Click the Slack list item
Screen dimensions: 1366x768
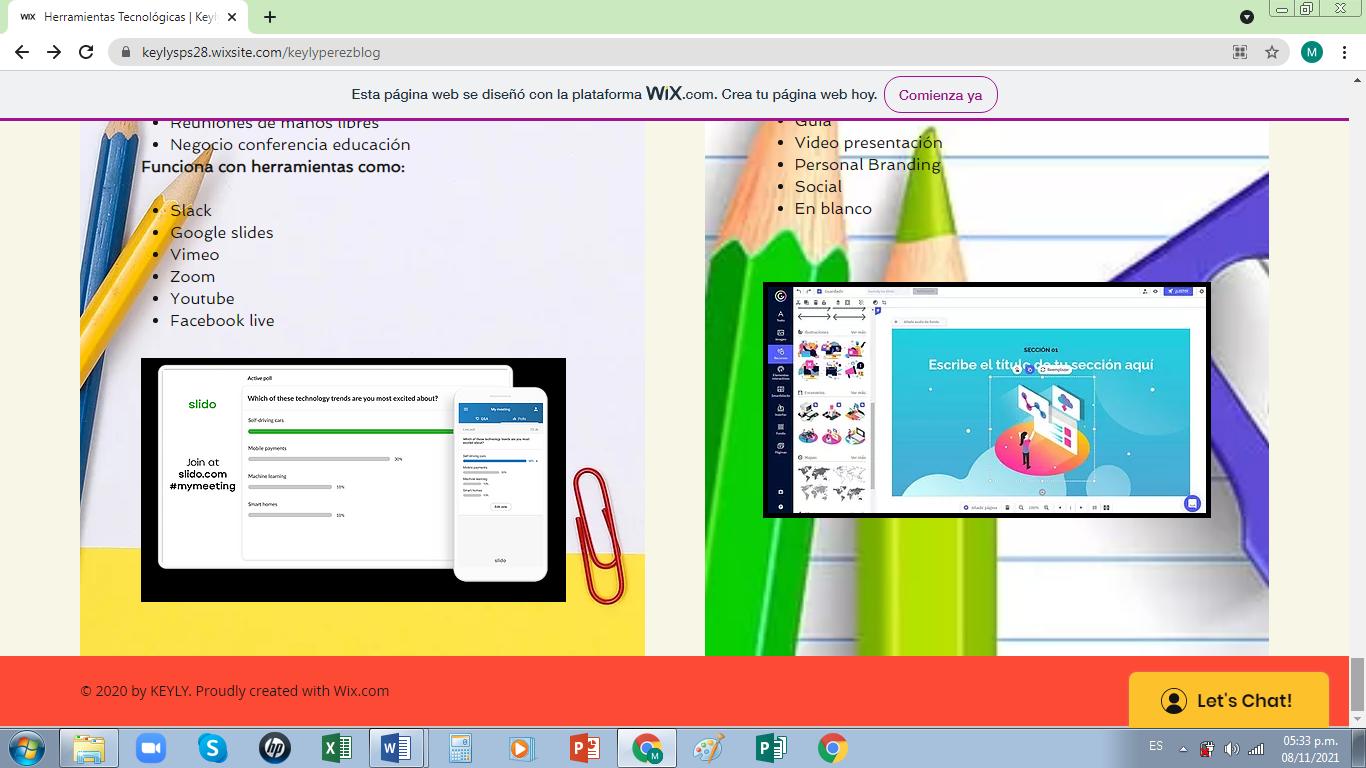click(x=191, y=210)
